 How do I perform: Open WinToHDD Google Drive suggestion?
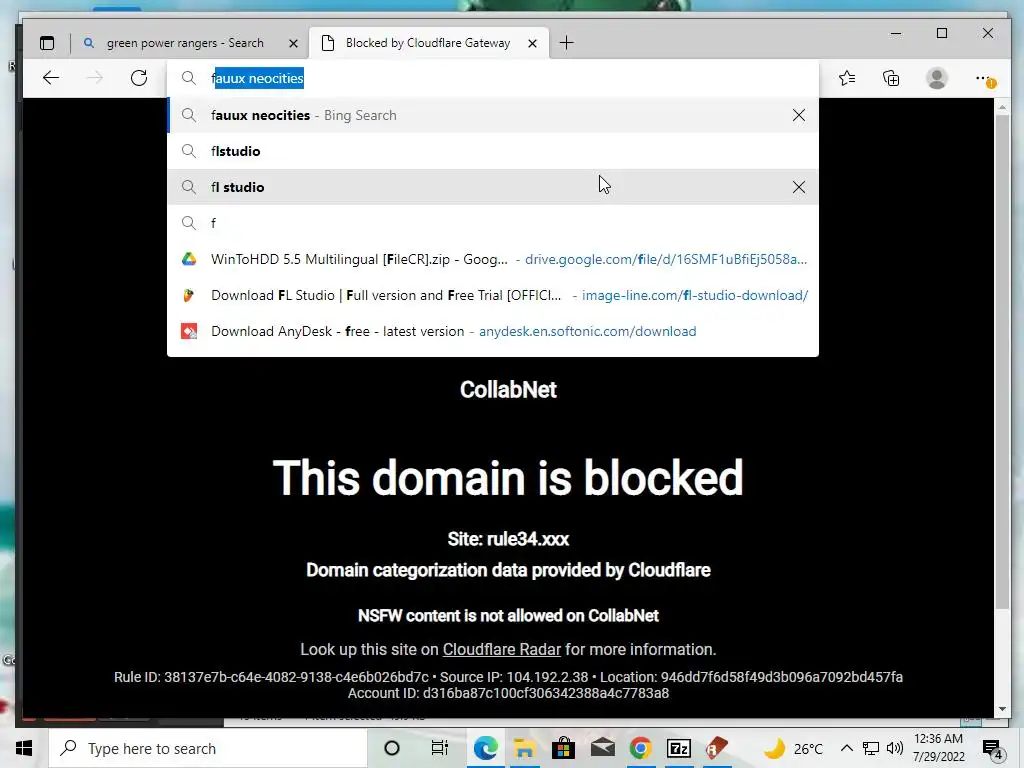pos(493,259)
